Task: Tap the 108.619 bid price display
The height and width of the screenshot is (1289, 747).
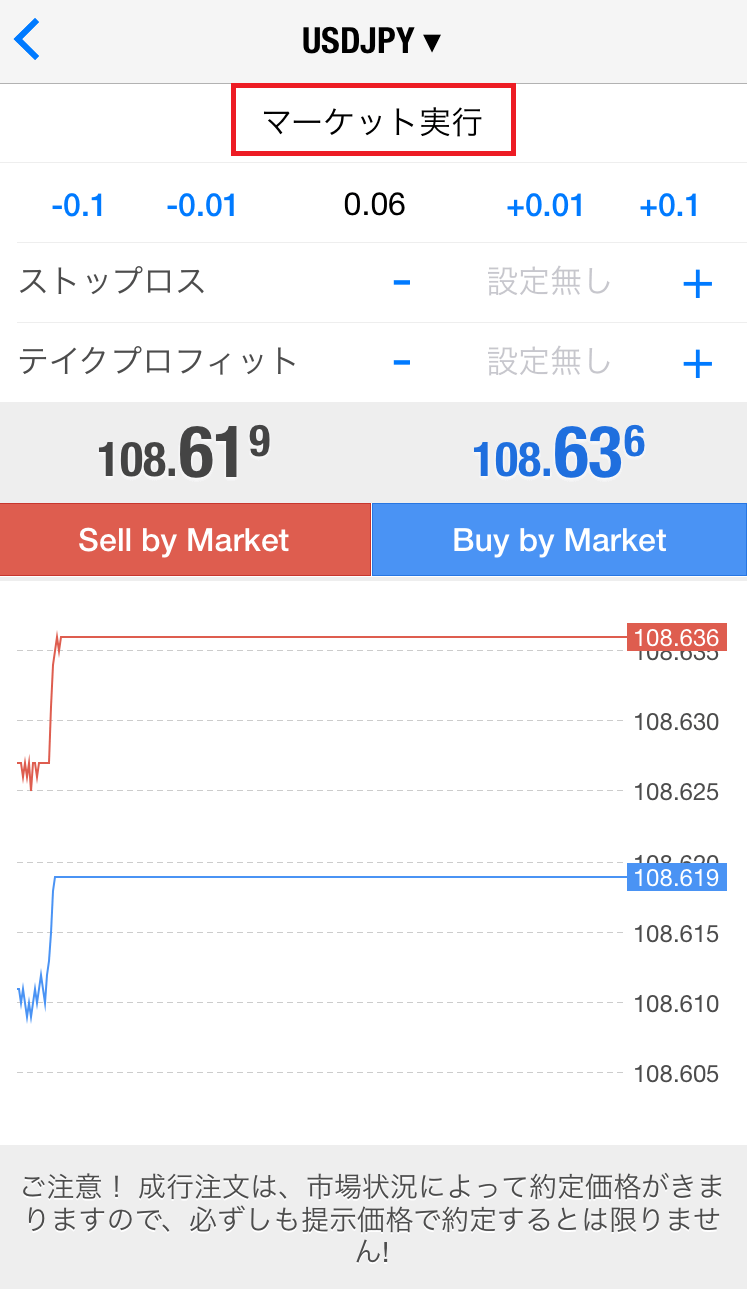Action: (x=184, y=452)
